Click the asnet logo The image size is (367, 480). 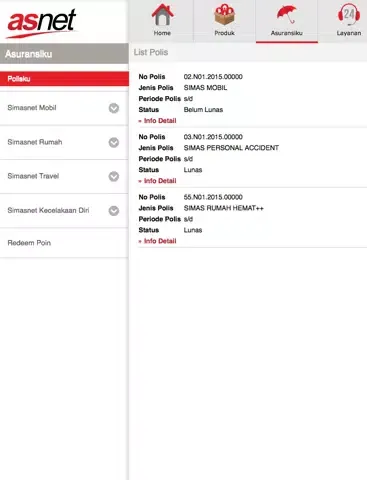(x=42, y=23)
